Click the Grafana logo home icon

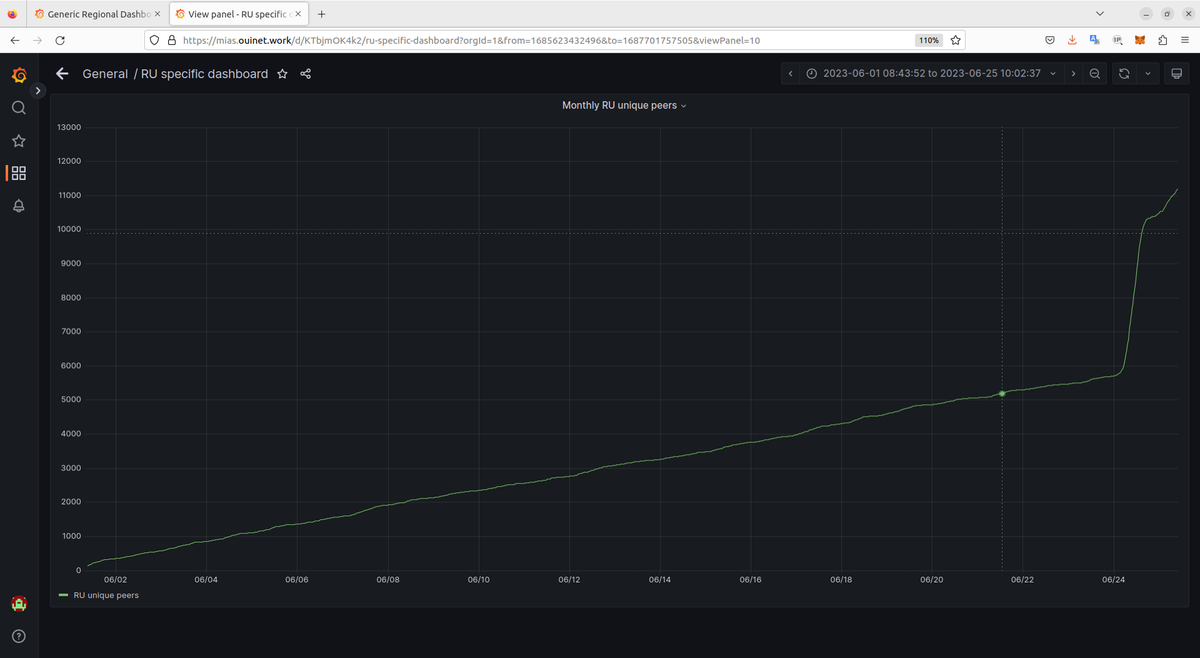(x=18, y=75)
